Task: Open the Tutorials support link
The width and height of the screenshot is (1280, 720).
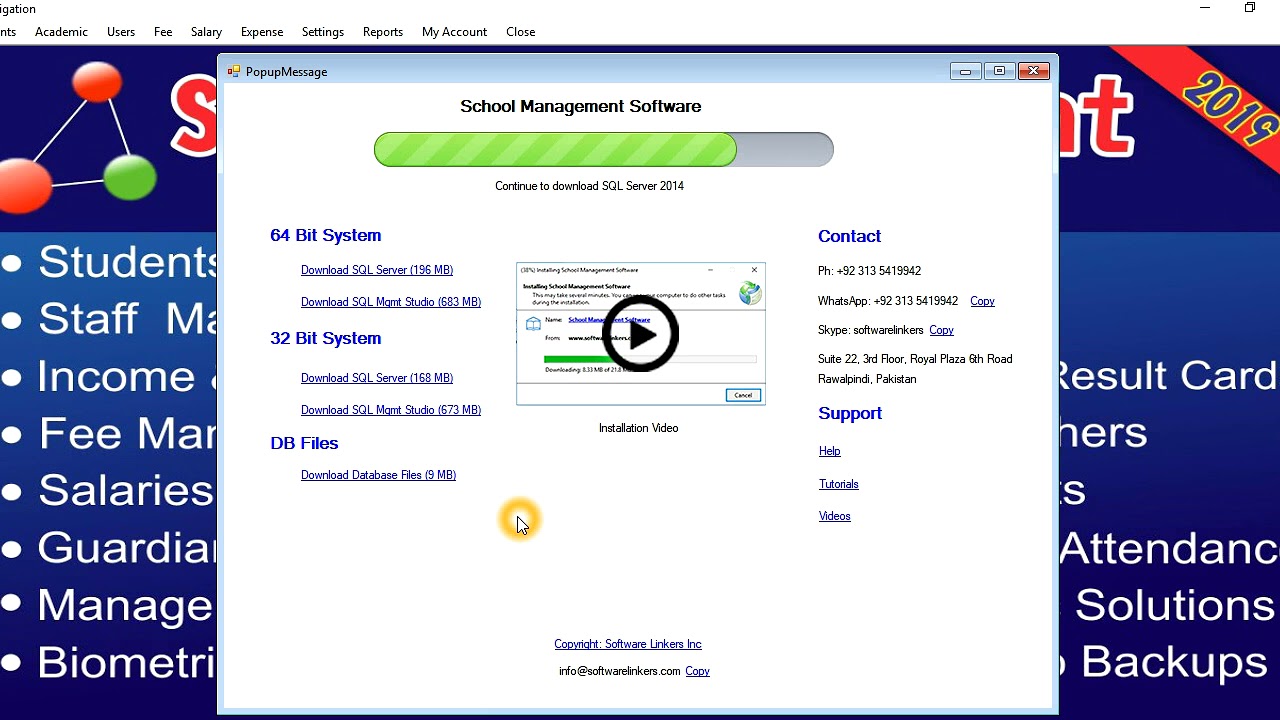Action: (x=839, y=484)
